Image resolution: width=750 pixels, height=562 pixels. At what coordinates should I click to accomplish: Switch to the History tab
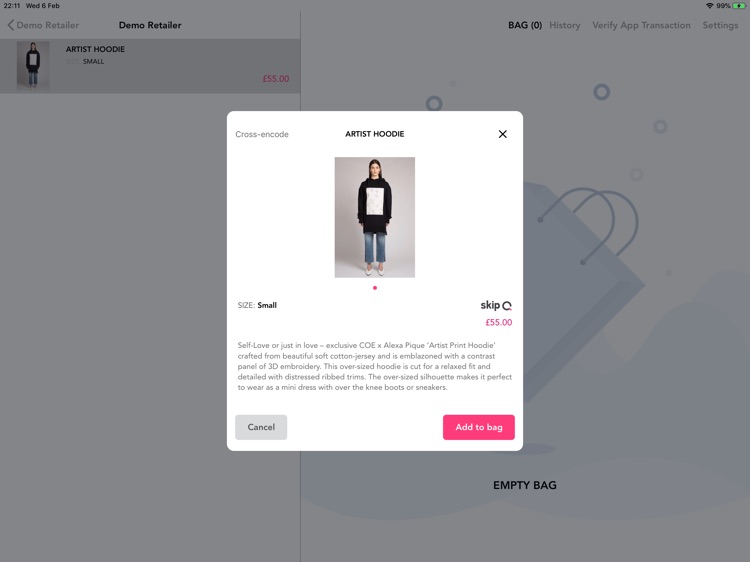[564, 25]
